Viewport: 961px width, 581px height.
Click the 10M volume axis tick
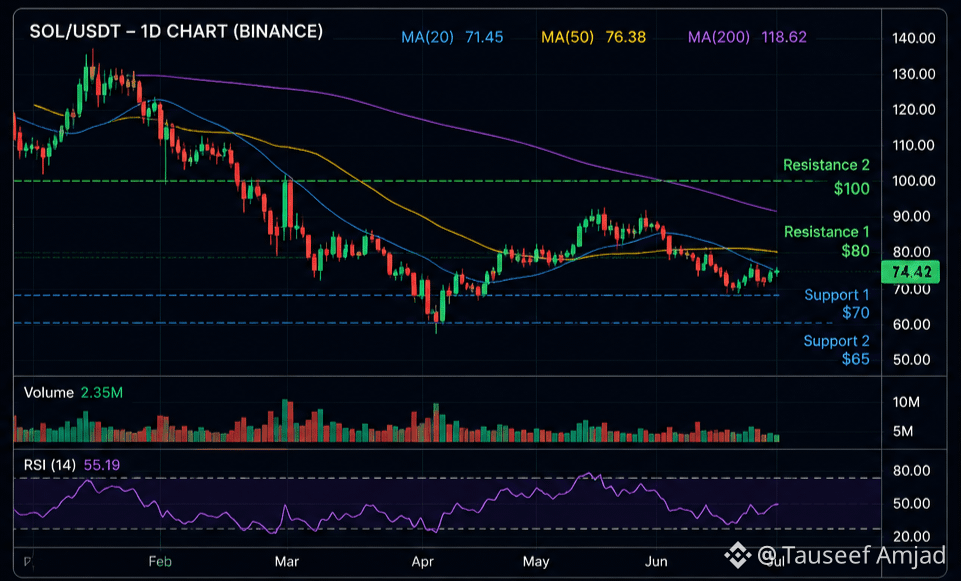[x=906, y=402]
